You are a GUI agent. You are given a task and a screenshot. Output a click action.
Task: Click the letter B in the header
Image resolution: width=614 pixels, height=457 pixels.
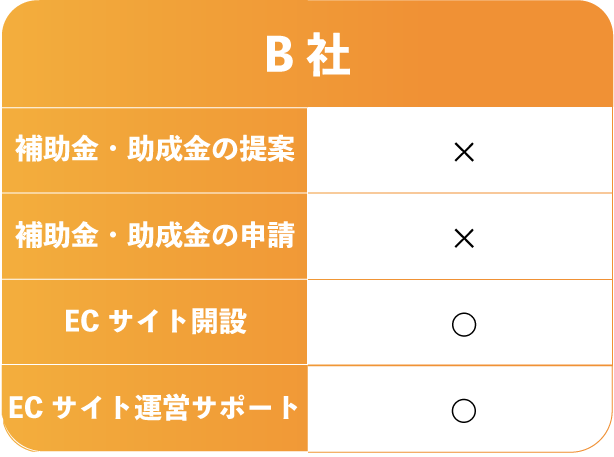279,57
